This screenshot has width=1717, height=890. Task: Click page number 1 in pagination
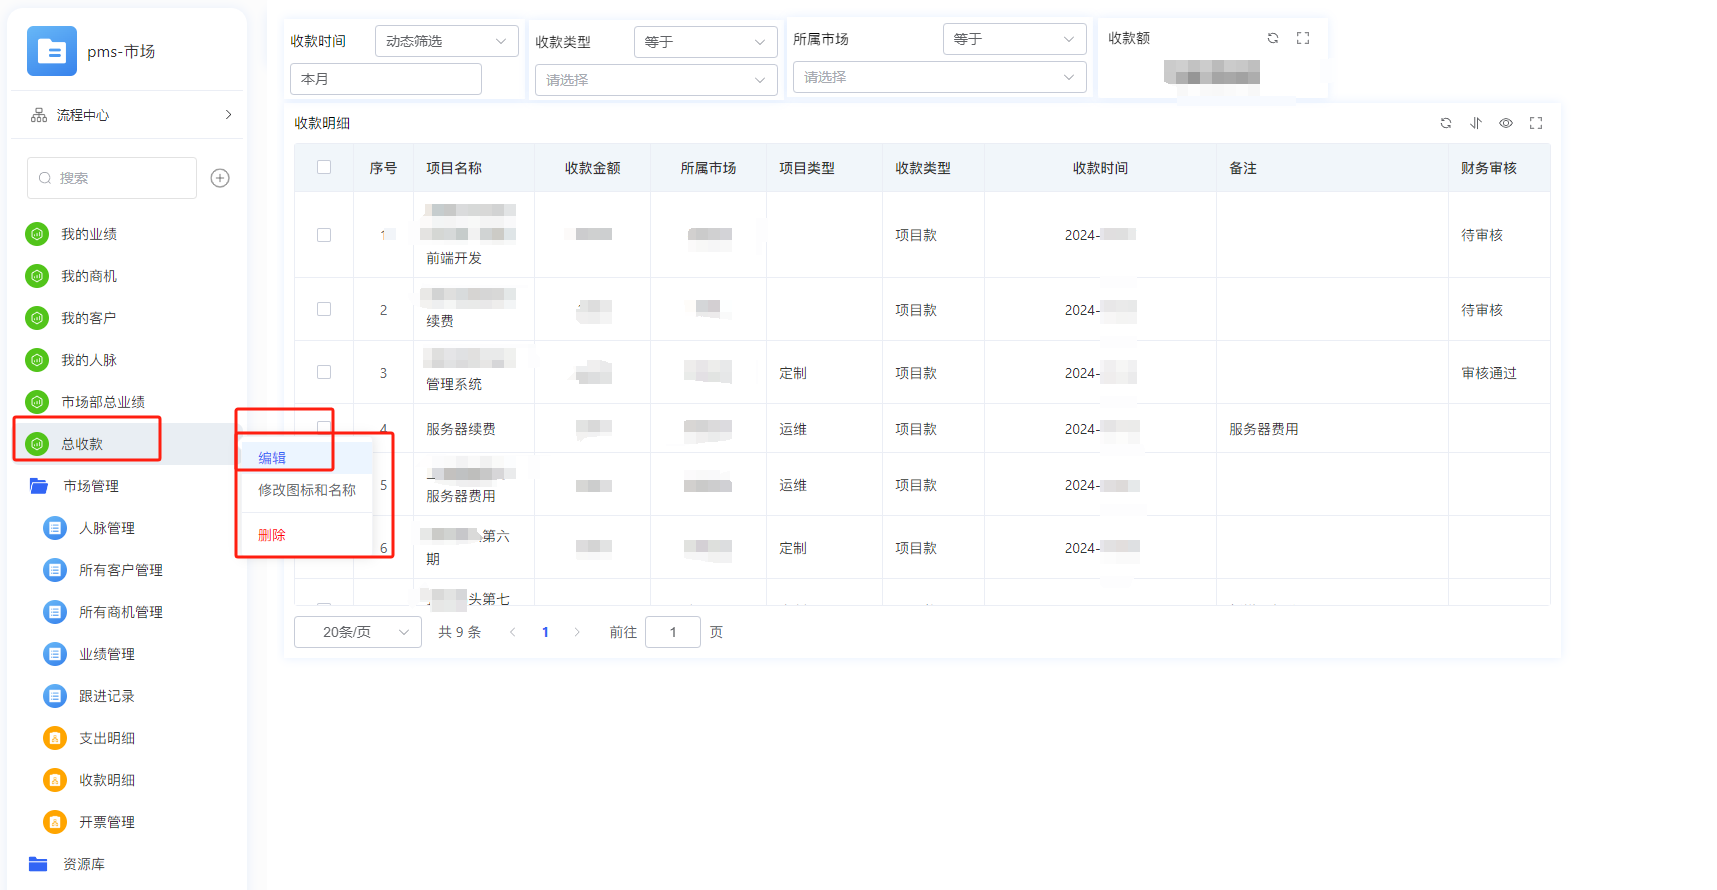(x=545, y=632)
